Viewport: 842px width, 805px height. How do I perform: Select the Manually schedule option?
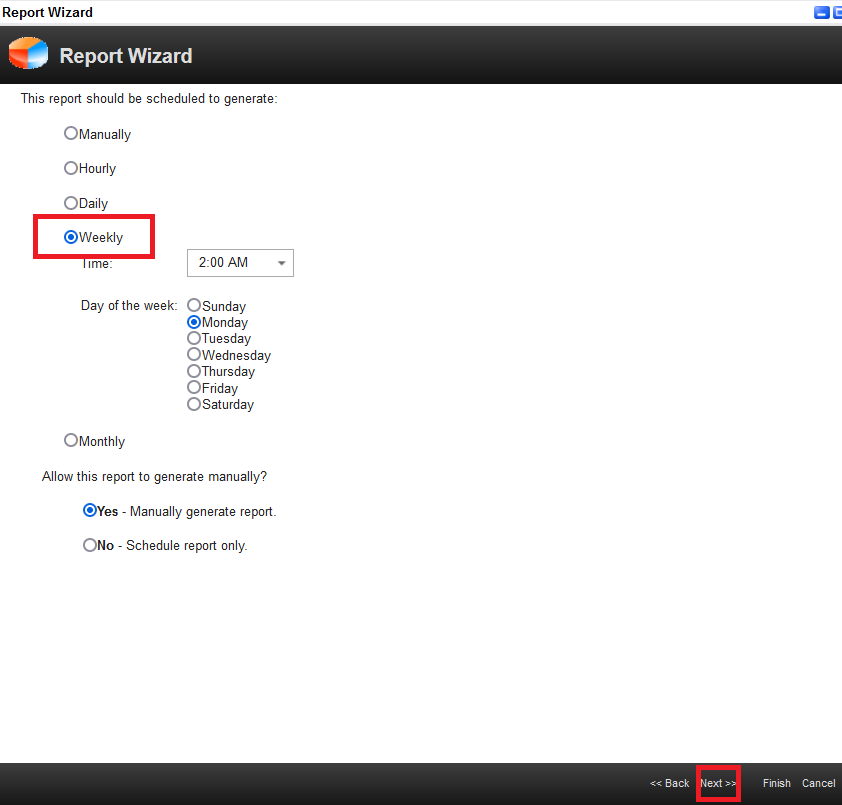coord(71,133)
